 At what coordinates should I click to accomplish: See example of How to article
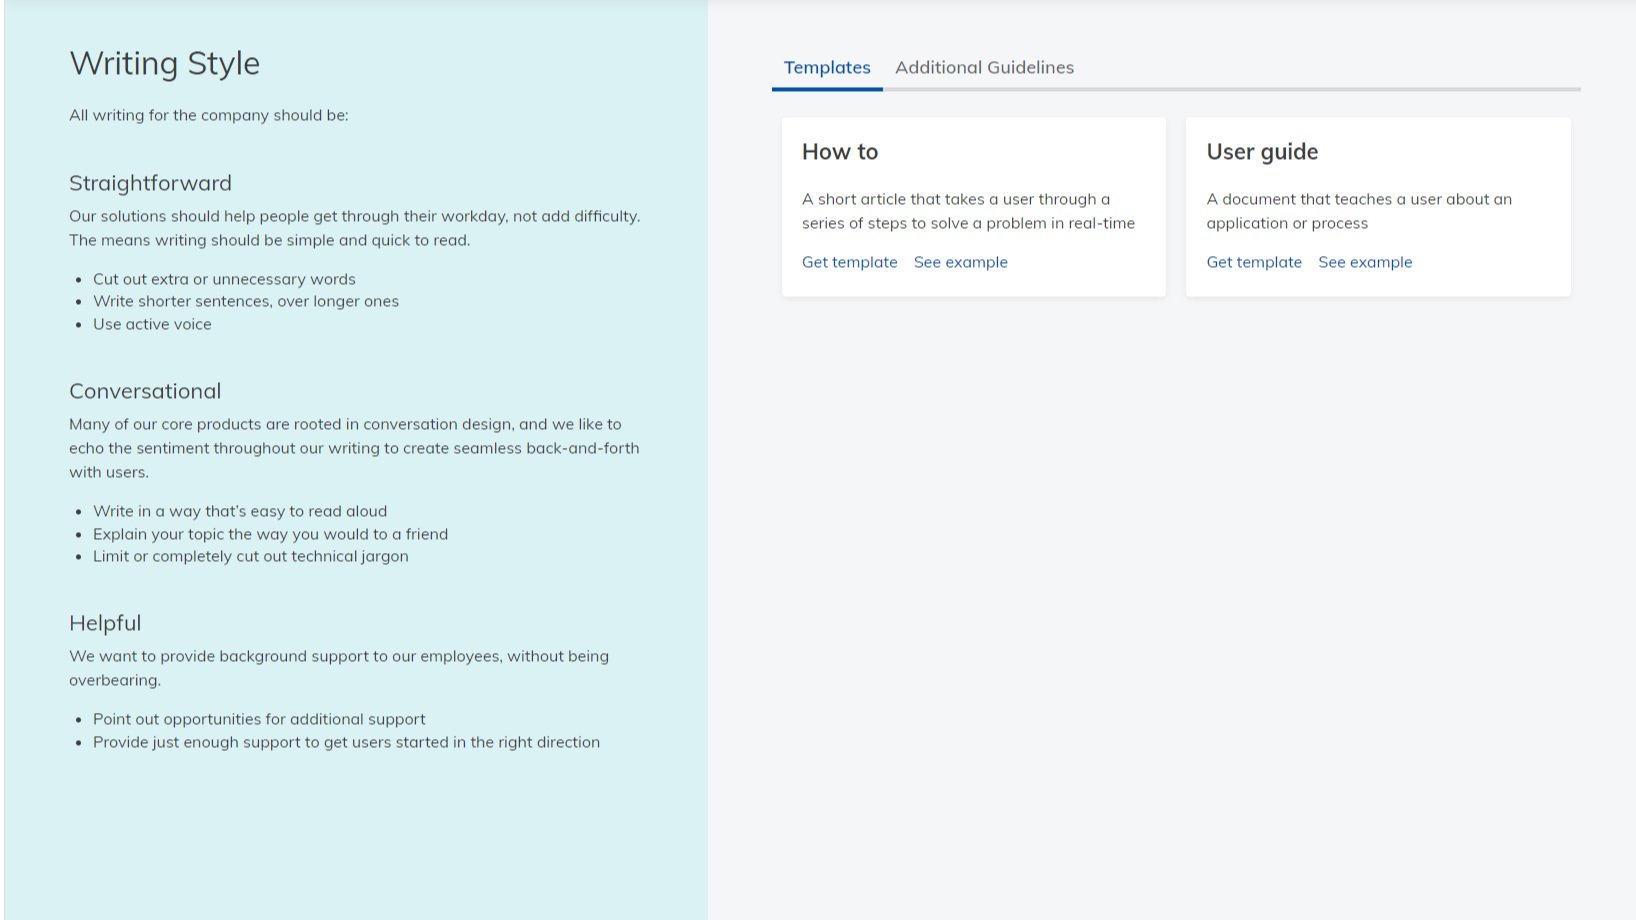pyautogui.click(x=961, y=262)
